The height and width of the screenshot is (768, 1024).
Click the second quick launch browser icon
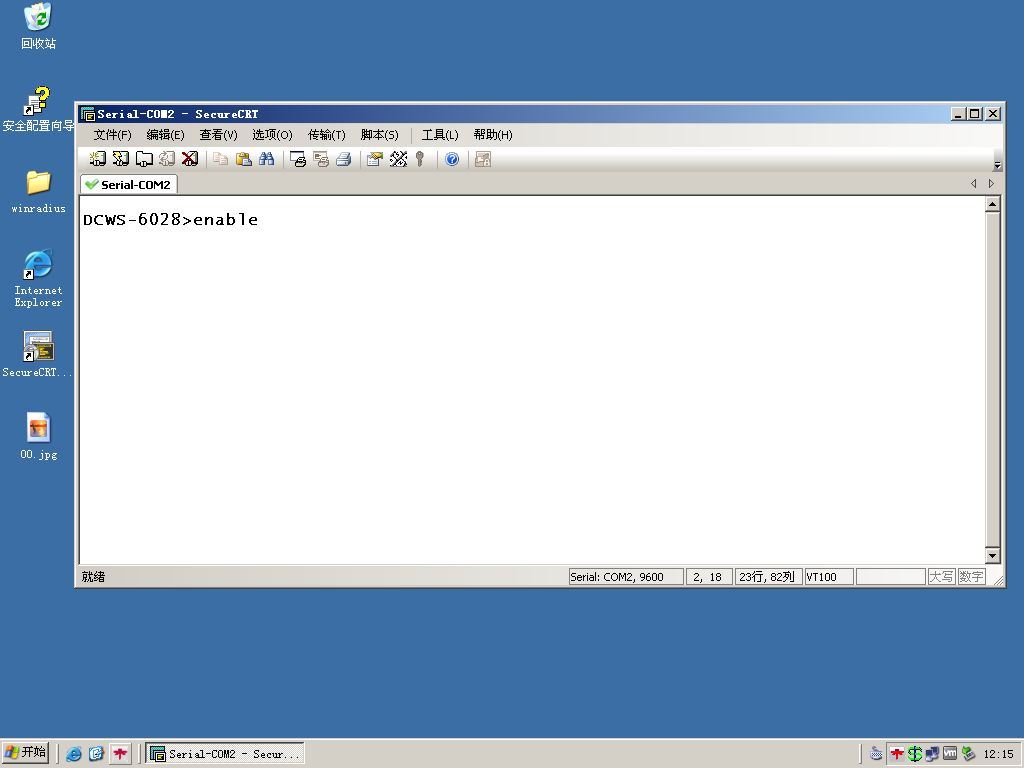96,754
